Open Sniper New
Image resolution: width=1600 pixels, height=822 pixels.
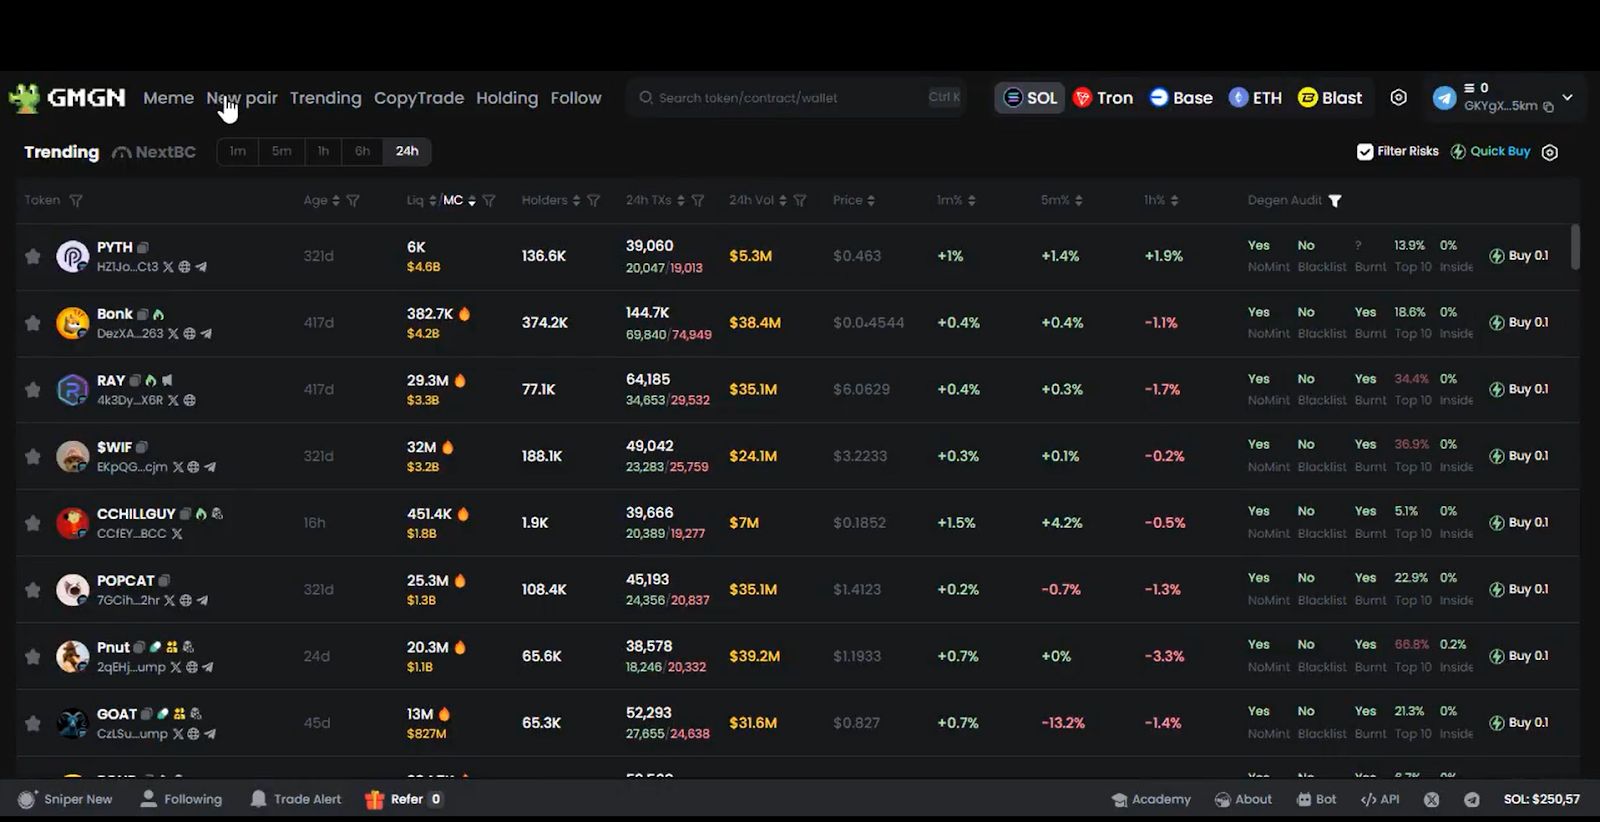click(65, 799)
